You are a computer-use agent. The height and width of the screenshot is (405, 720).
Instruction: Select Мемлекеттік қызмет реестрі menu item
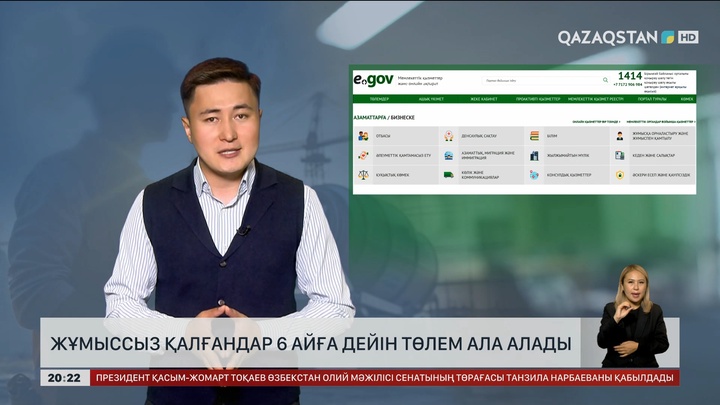tap(594, 99)
